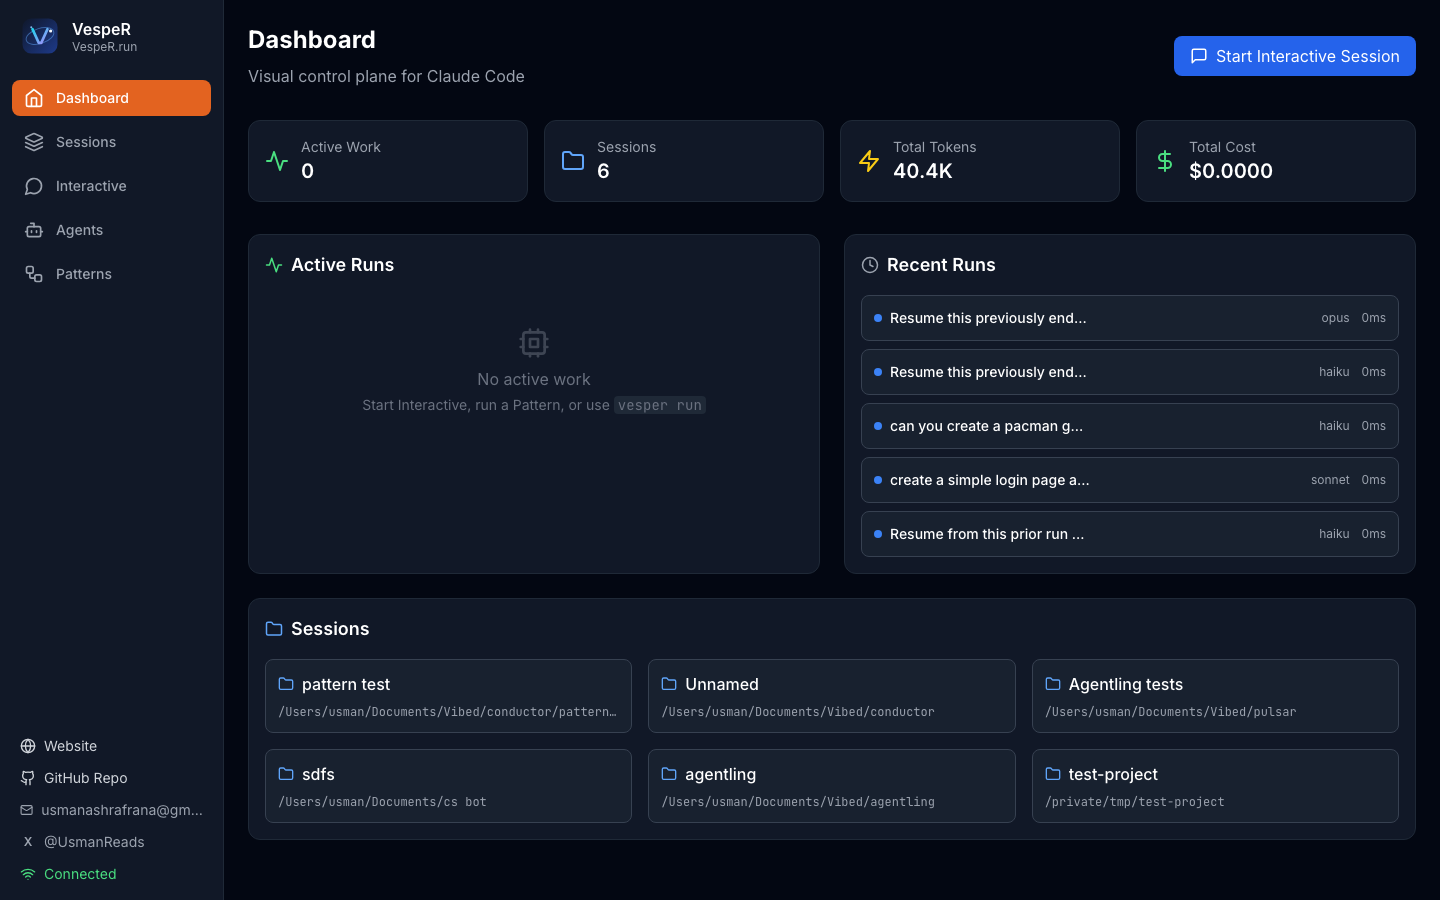This screenshot has height=900, width=1440.
Task: Open the @UsmanReads X profile link
Action: click(95, 842)
